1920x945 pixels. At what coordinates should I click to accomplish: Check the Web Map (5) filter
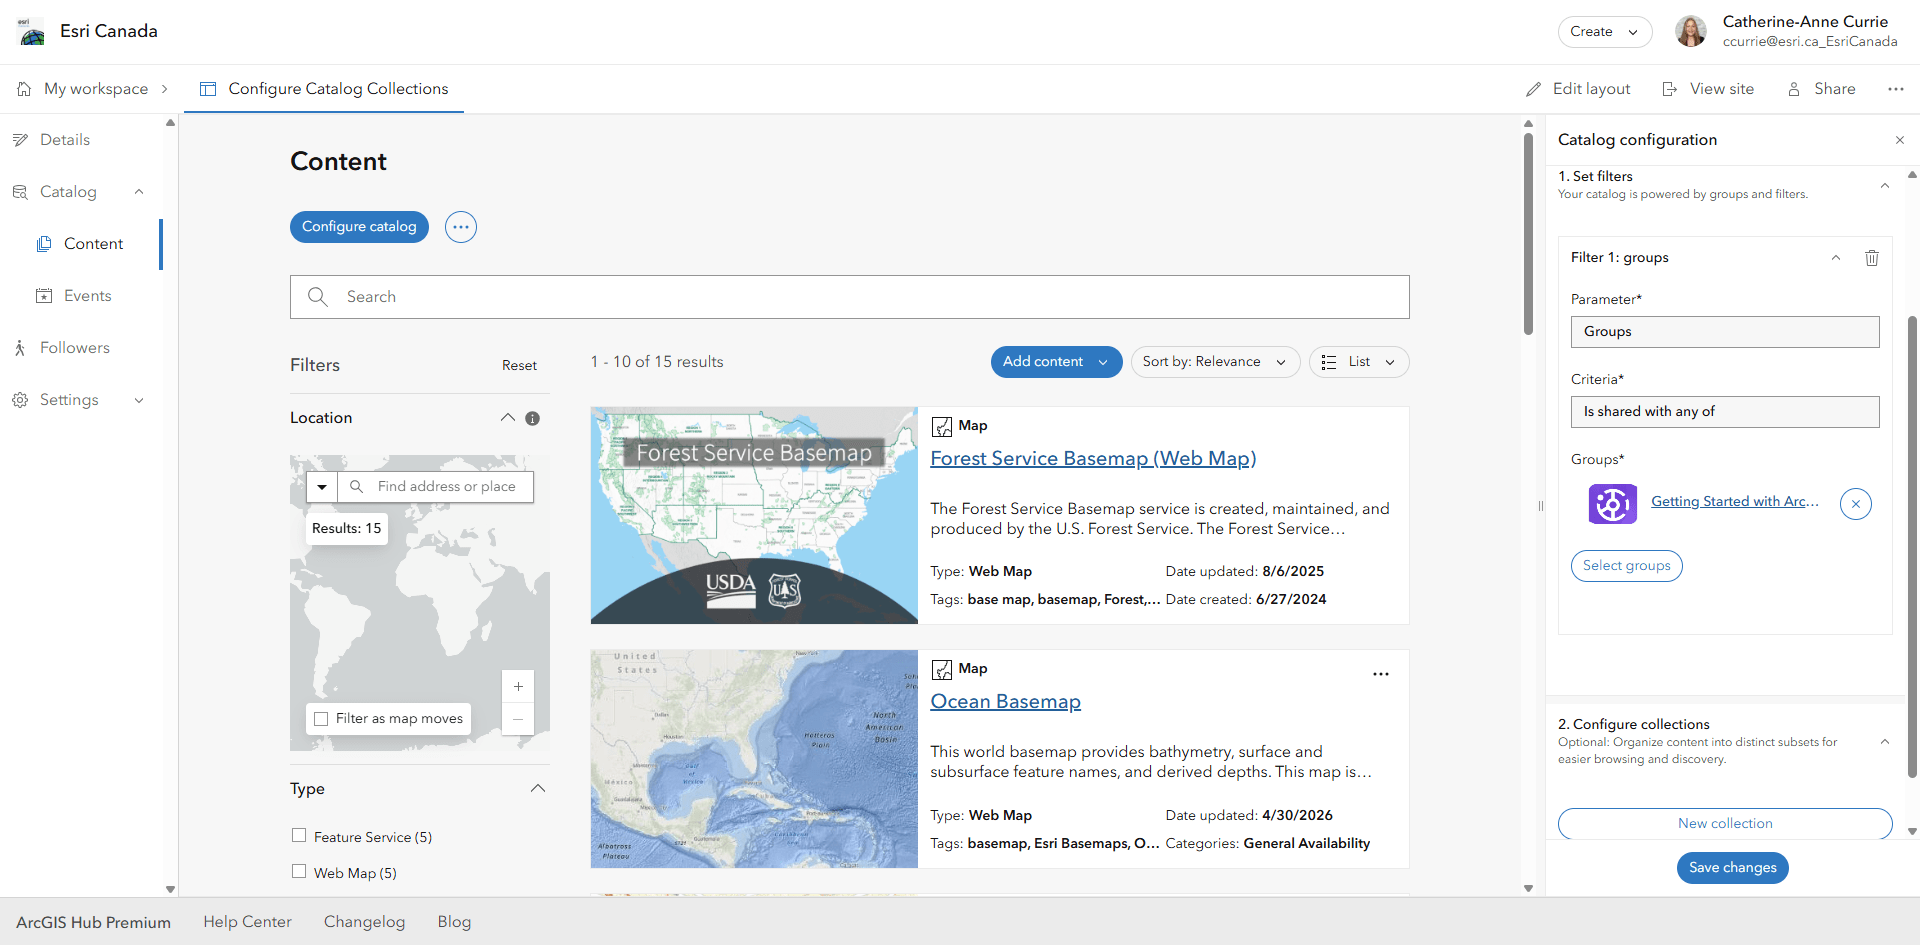click(299, 872)
